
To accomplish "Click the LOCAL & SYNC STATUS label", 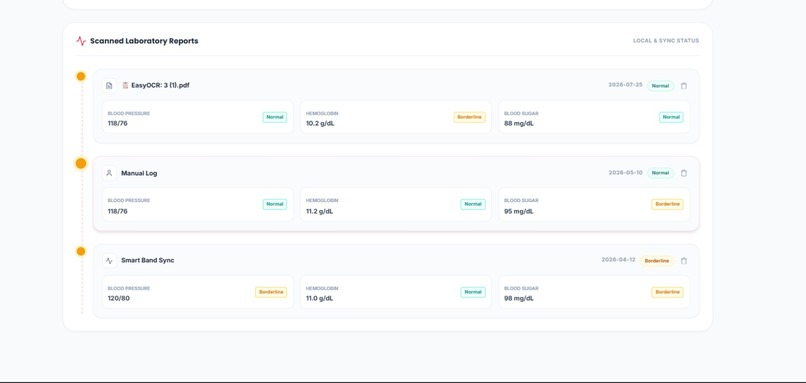I will tap(666, 41).
